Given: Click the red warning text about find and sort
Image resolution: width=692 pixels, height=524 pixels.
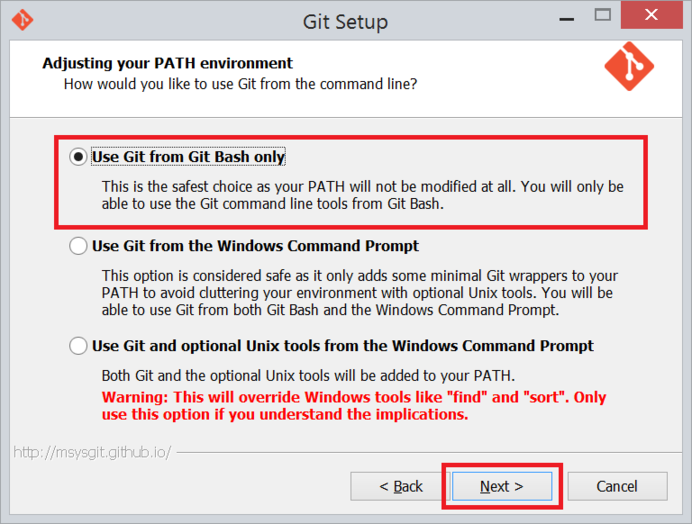Looking at the screenshot, I should tap(354, 406).
